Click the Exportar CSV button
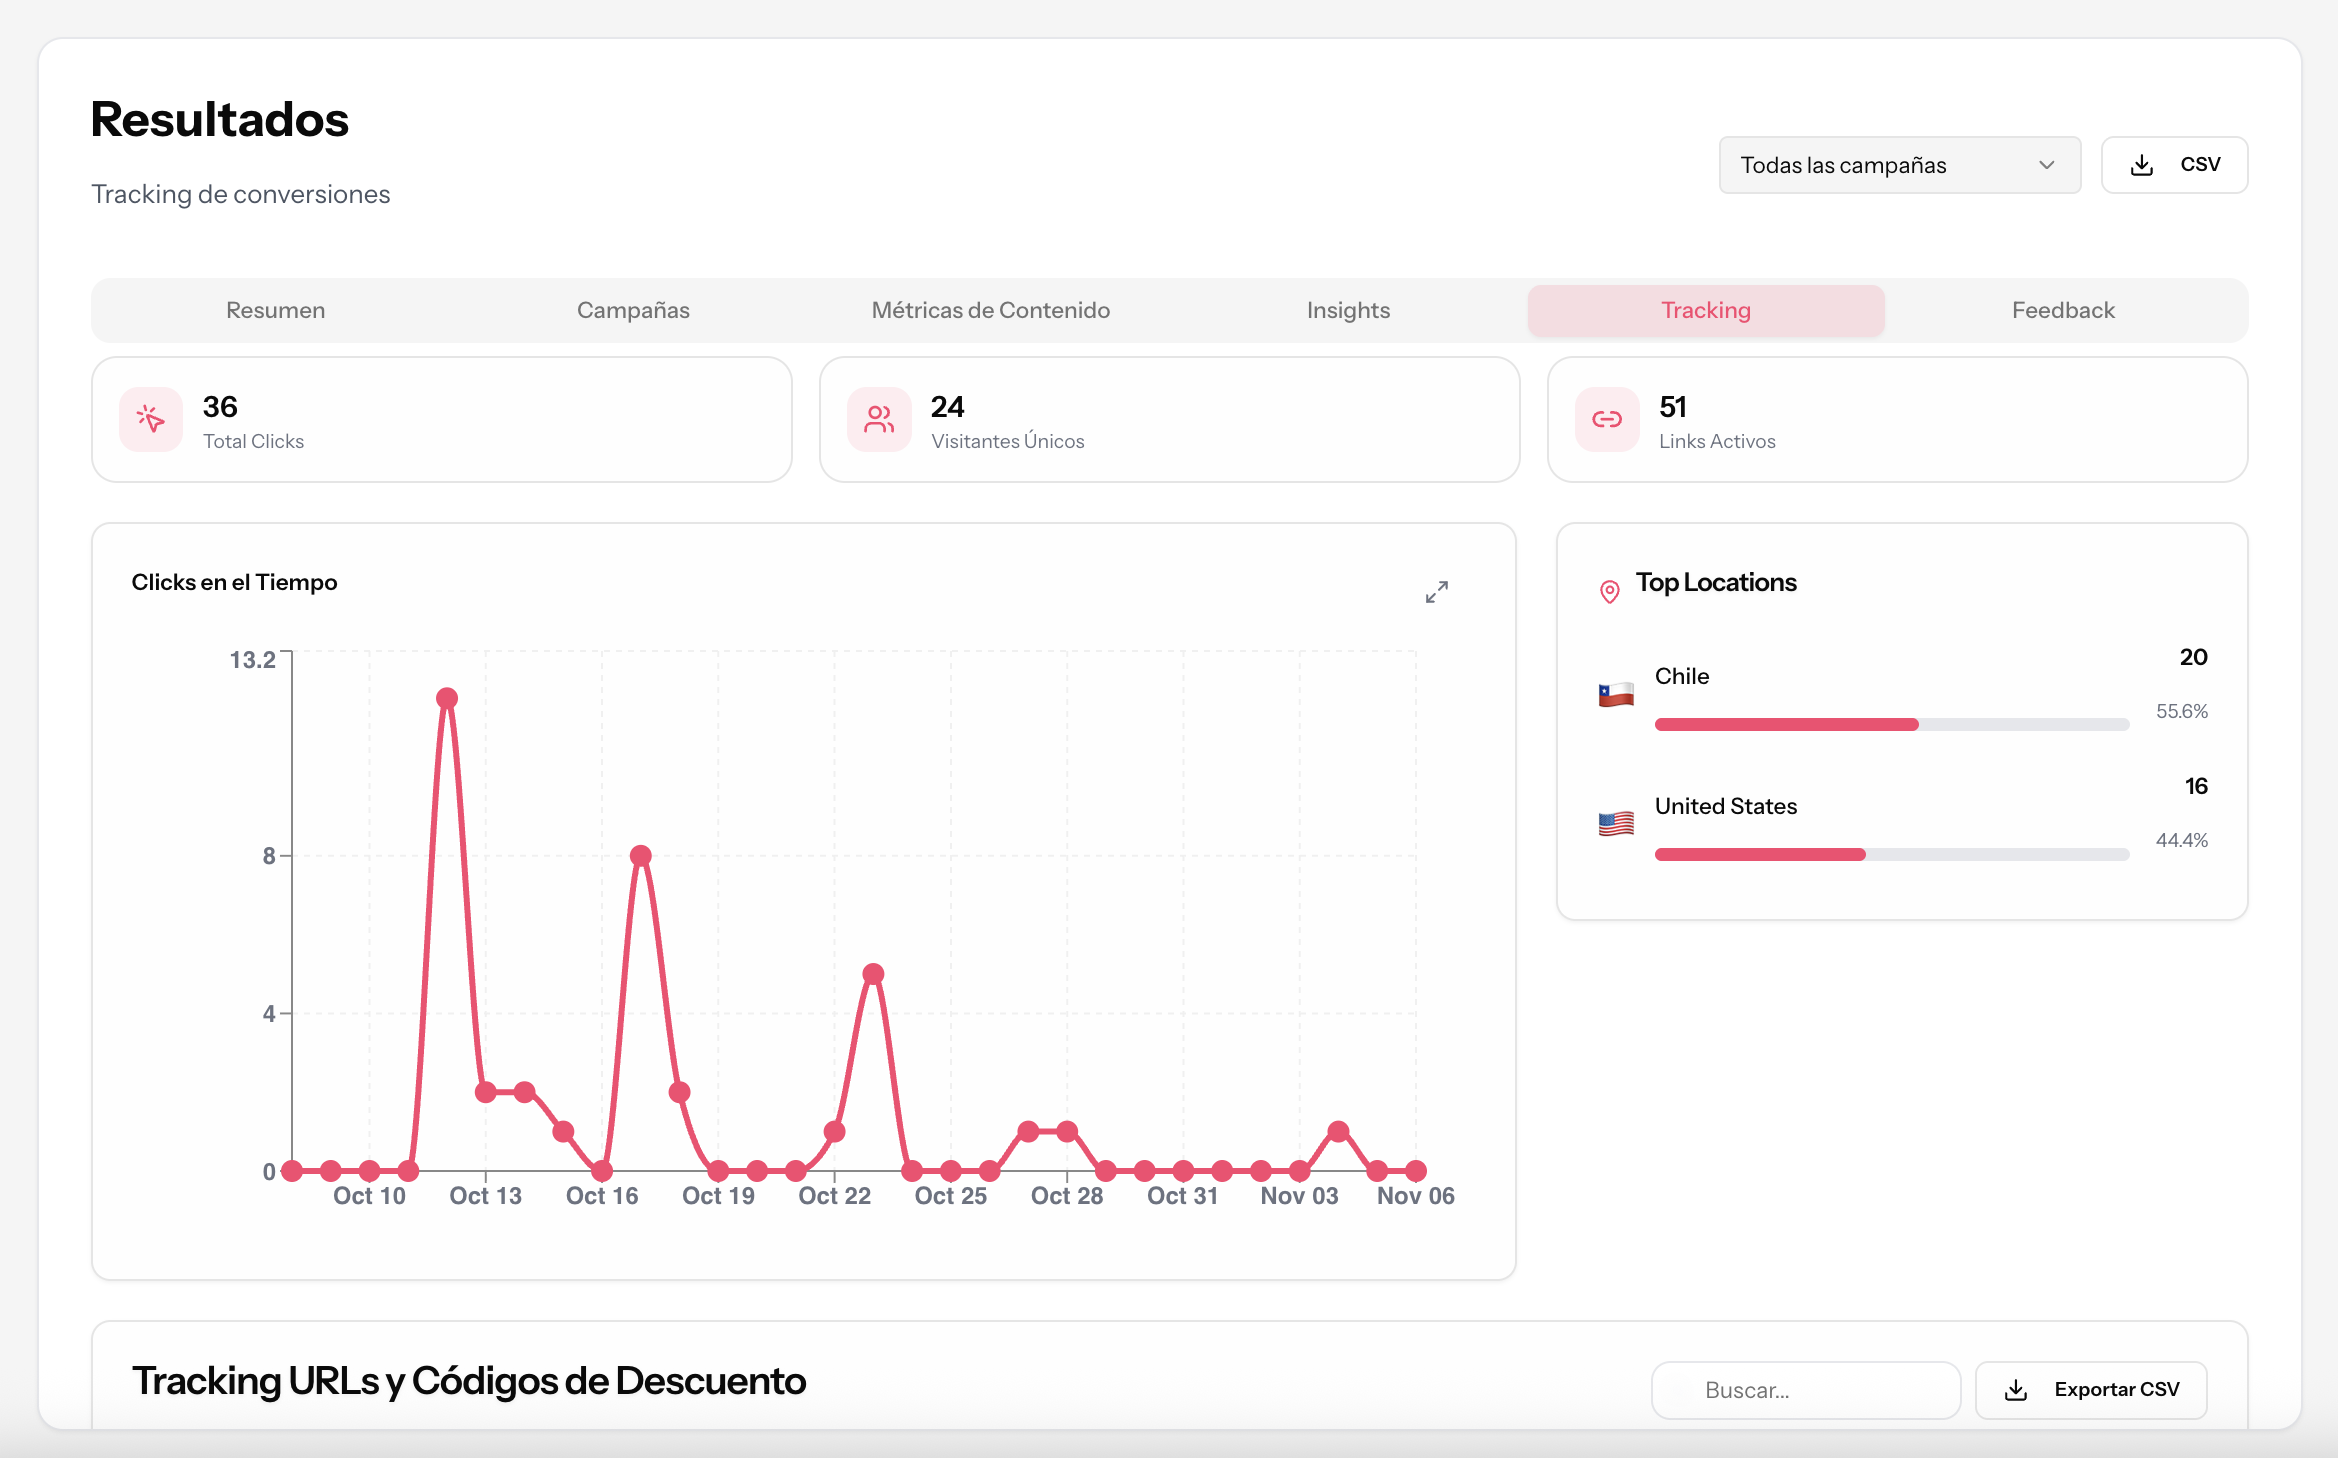The image size is (2338, 1458). pyautogui.click(x=2091, y=1390)
